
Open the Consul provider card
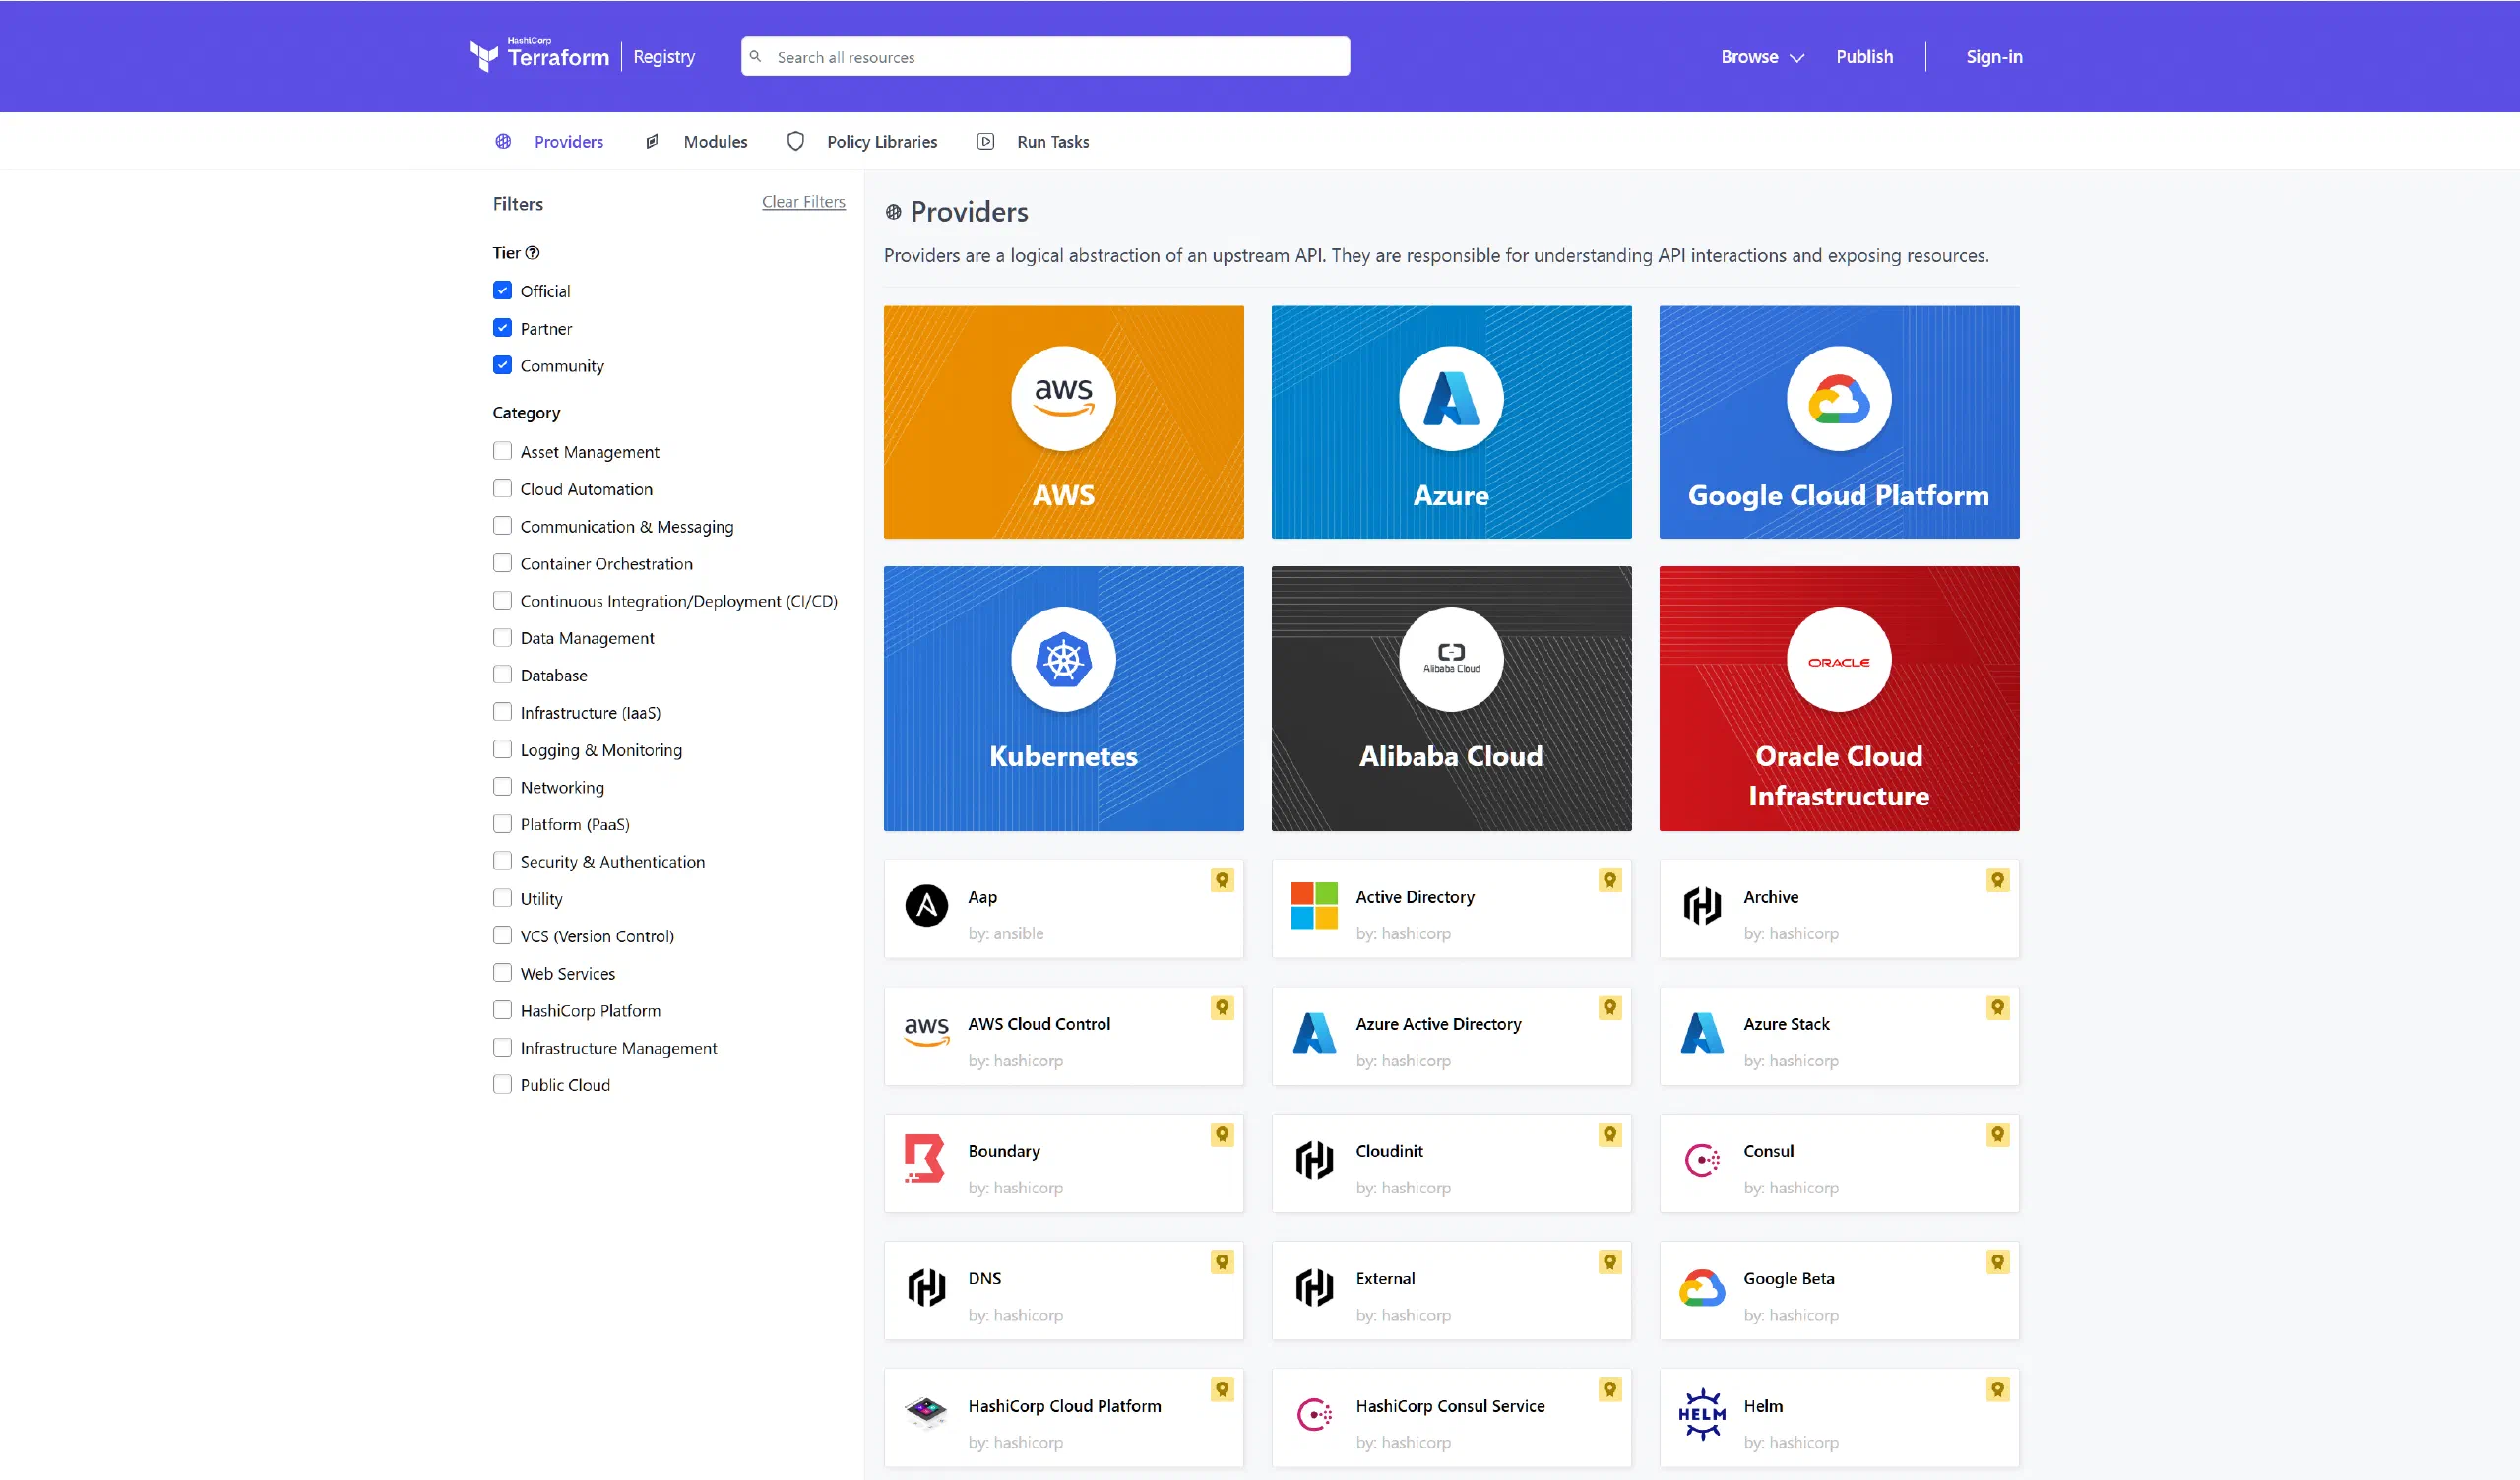pos(1838,1163)
